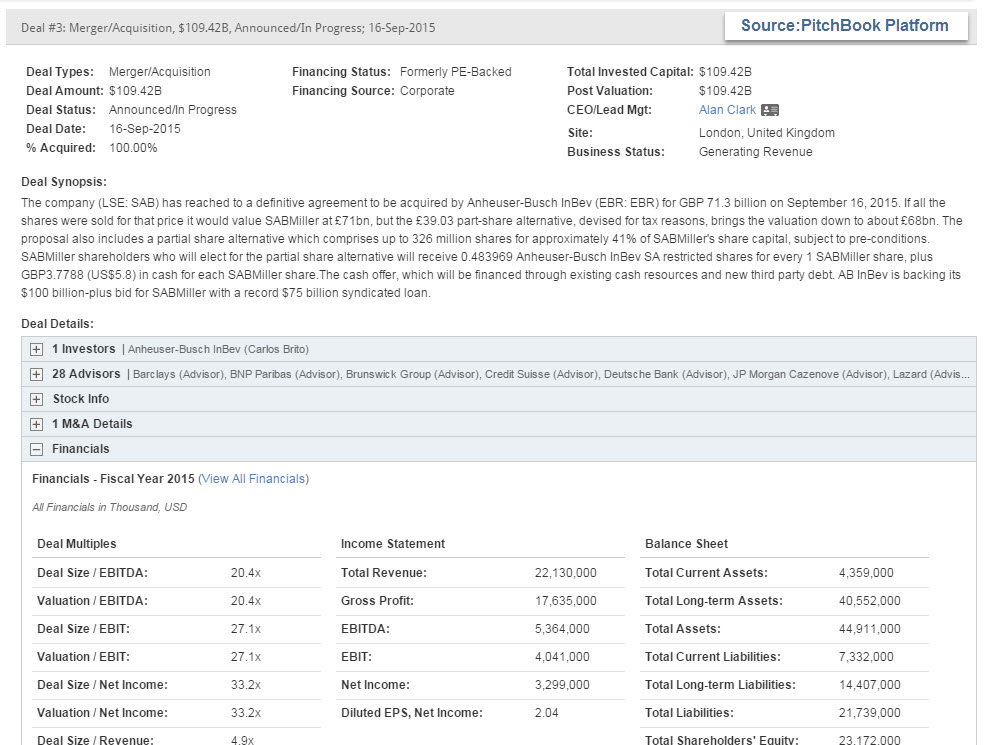Click the All Financials in Thousand, USD note
The width and height of the screenshot is (984, 745).
pos(110,507)
